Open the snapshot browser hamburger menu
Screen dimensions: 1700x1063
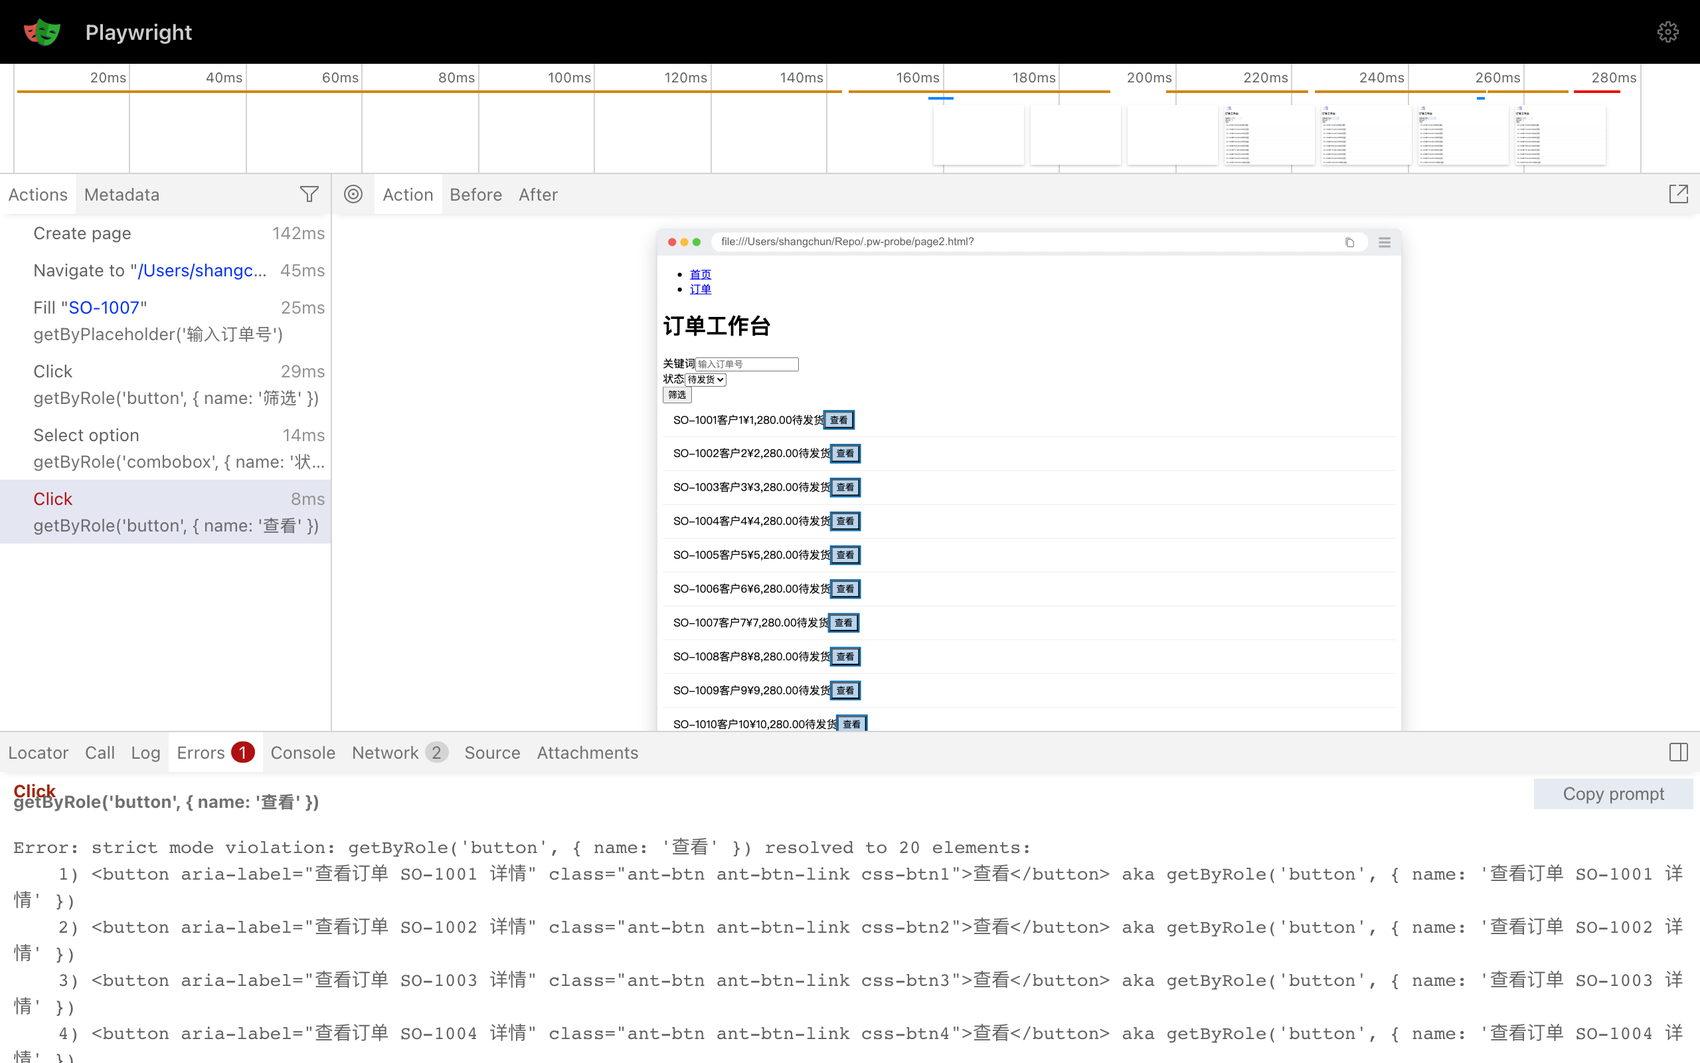click(1384, 242)
